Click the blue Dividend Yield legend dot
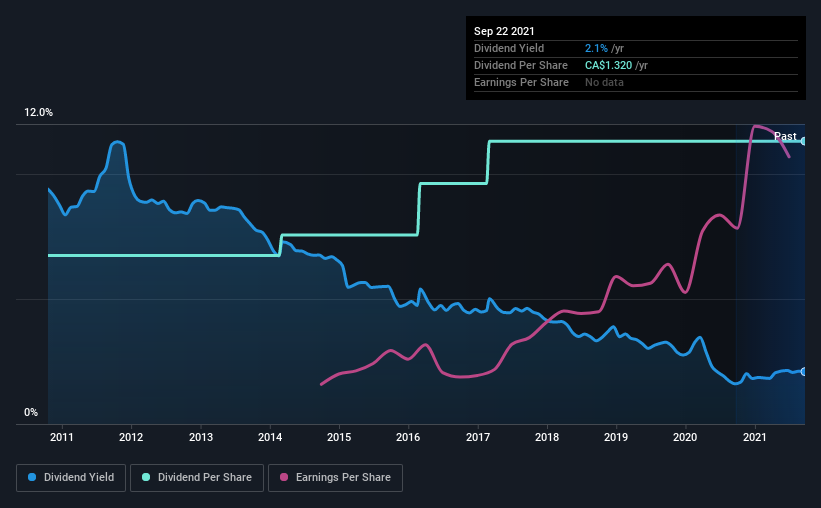The width and height of the screenshot is (821, 508). click(x=32, y=477)
